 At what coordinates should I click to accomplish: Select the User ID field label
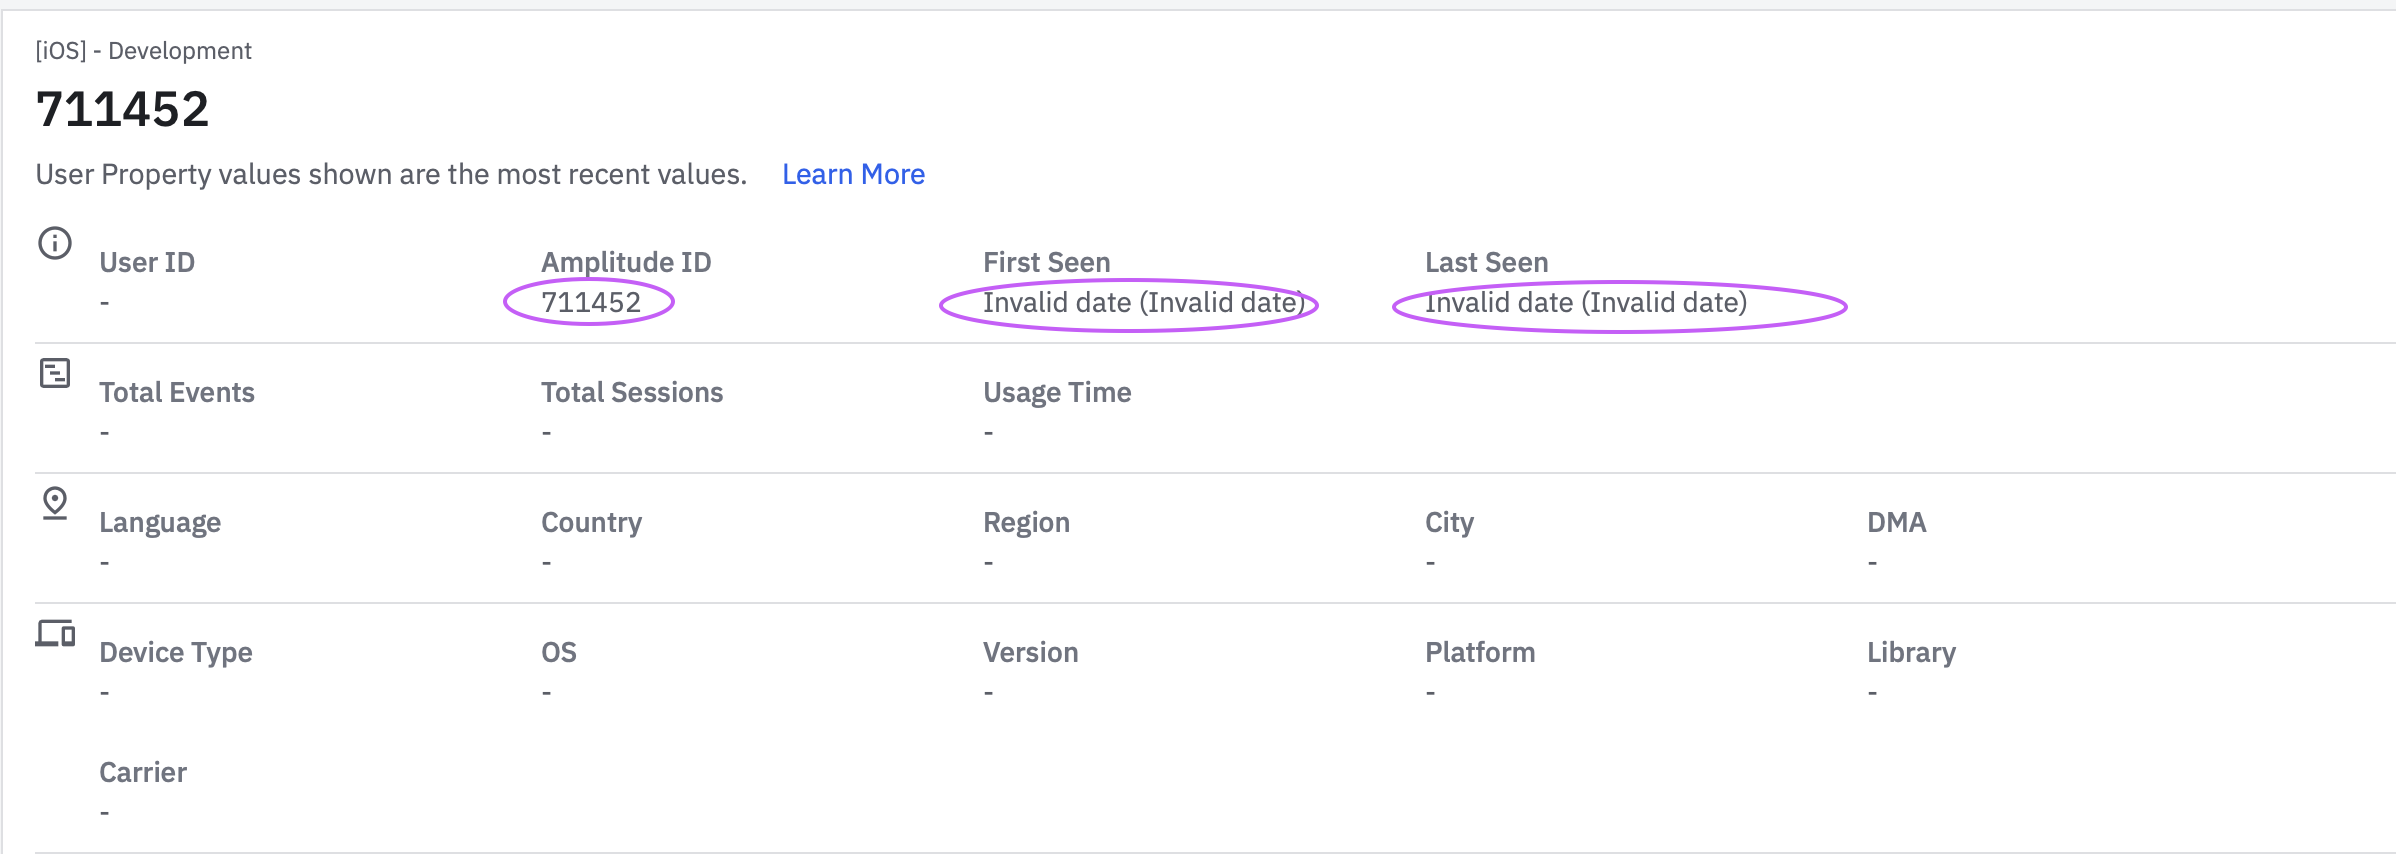[x=147, y=262]
